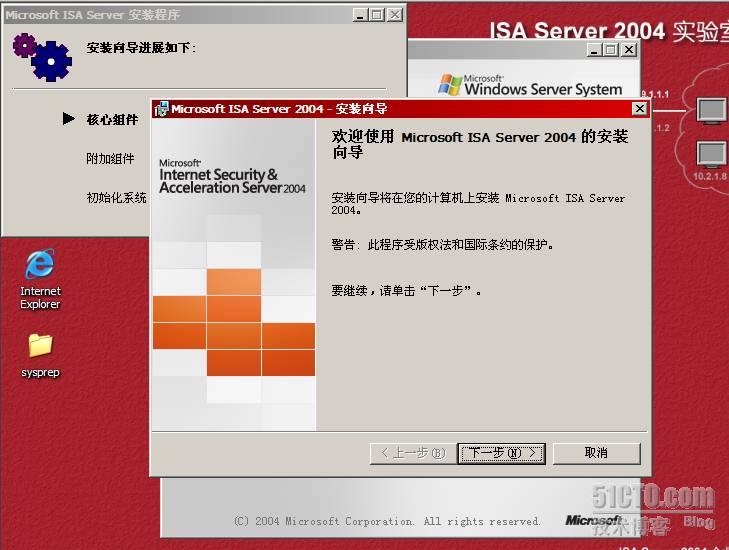This screenshot has width=729, height=550.
Task: Click the arrow marker beside 核心组件
Action: (x=68, y=119)
